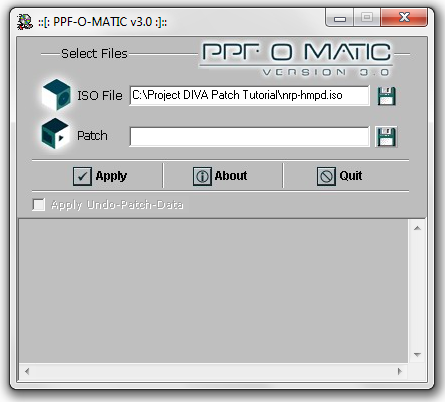The height and width of the screenshot is (402, 445).
Task: Click the horizontal scroll left arrow
Action: click(x=27, y=371)
